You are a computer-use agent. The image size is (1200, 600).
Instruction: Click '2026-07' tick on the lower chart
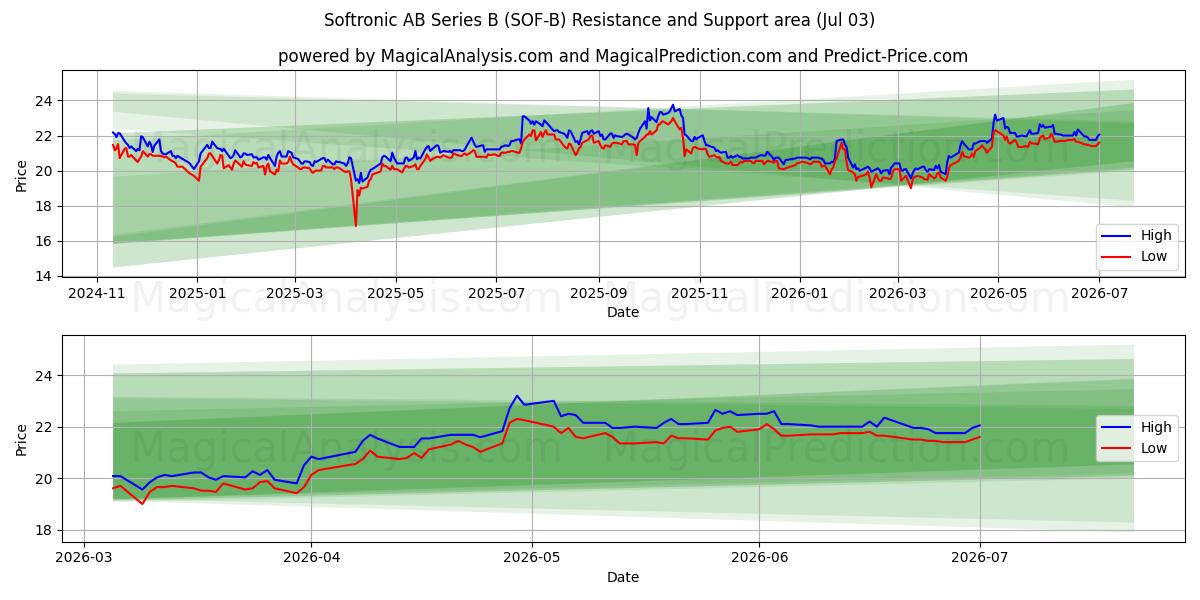979,559
